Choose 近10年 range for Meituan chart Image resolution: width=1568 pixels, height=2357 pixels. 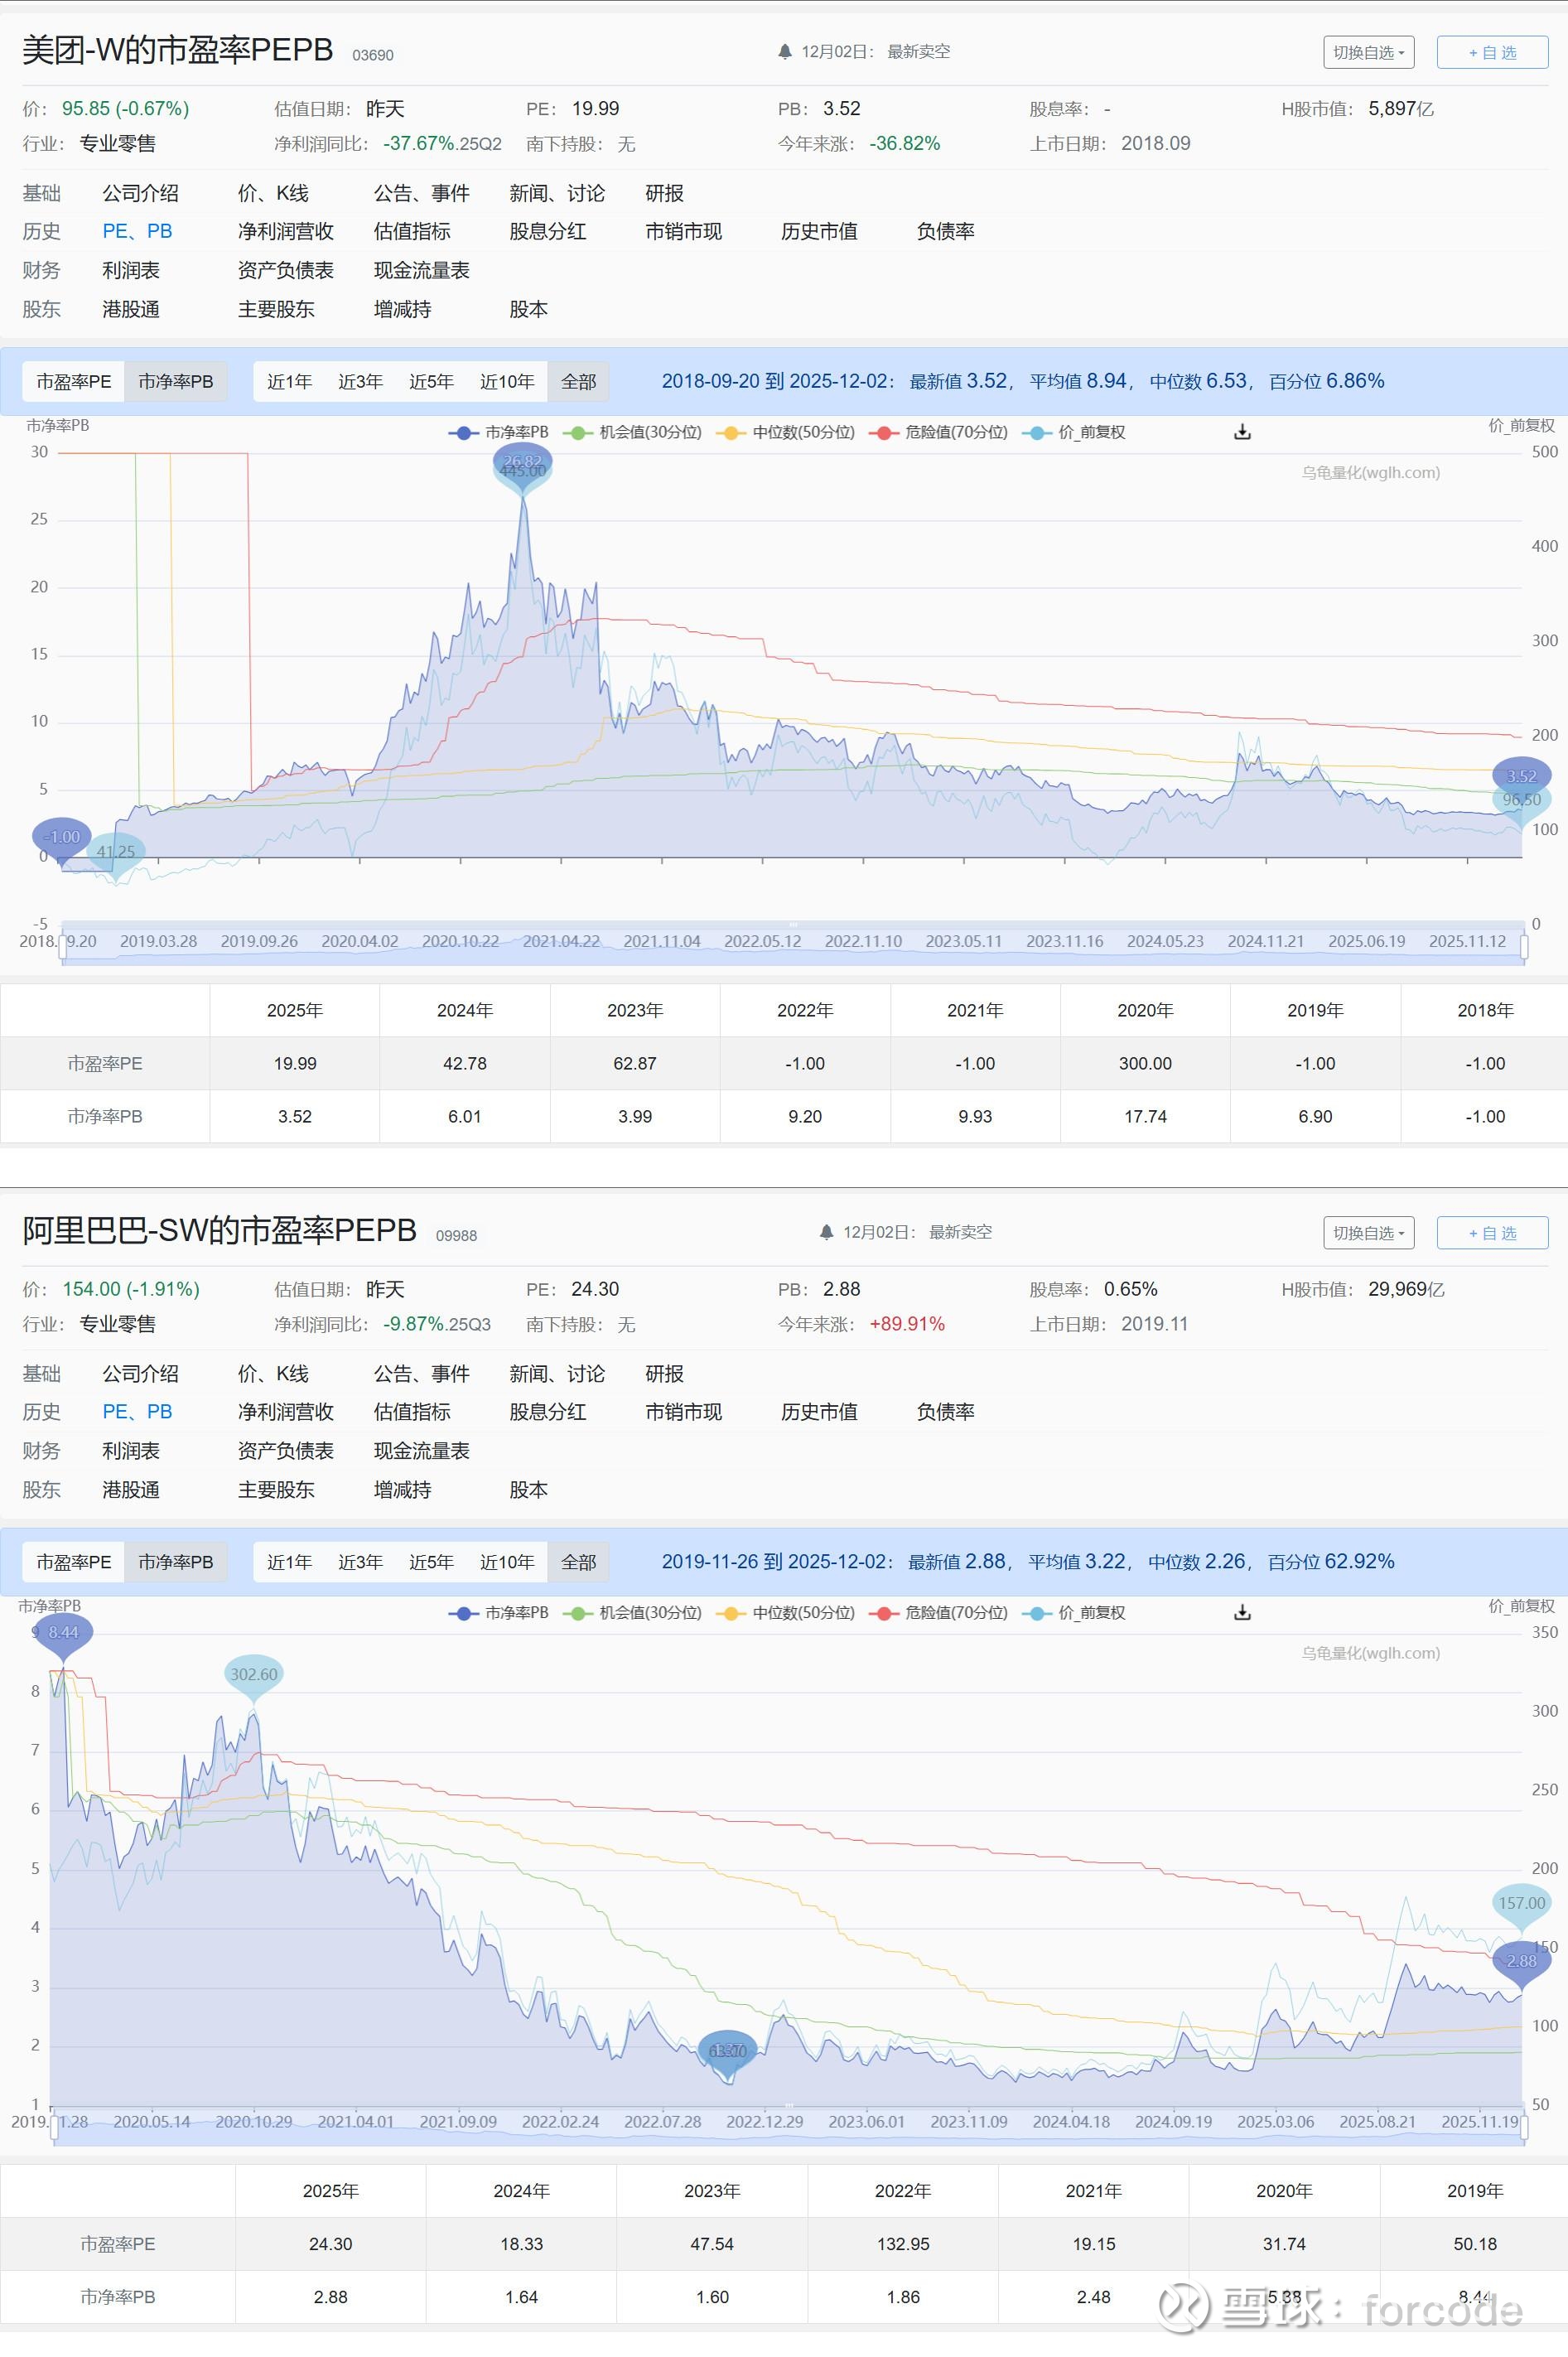(x=507, y=382)
